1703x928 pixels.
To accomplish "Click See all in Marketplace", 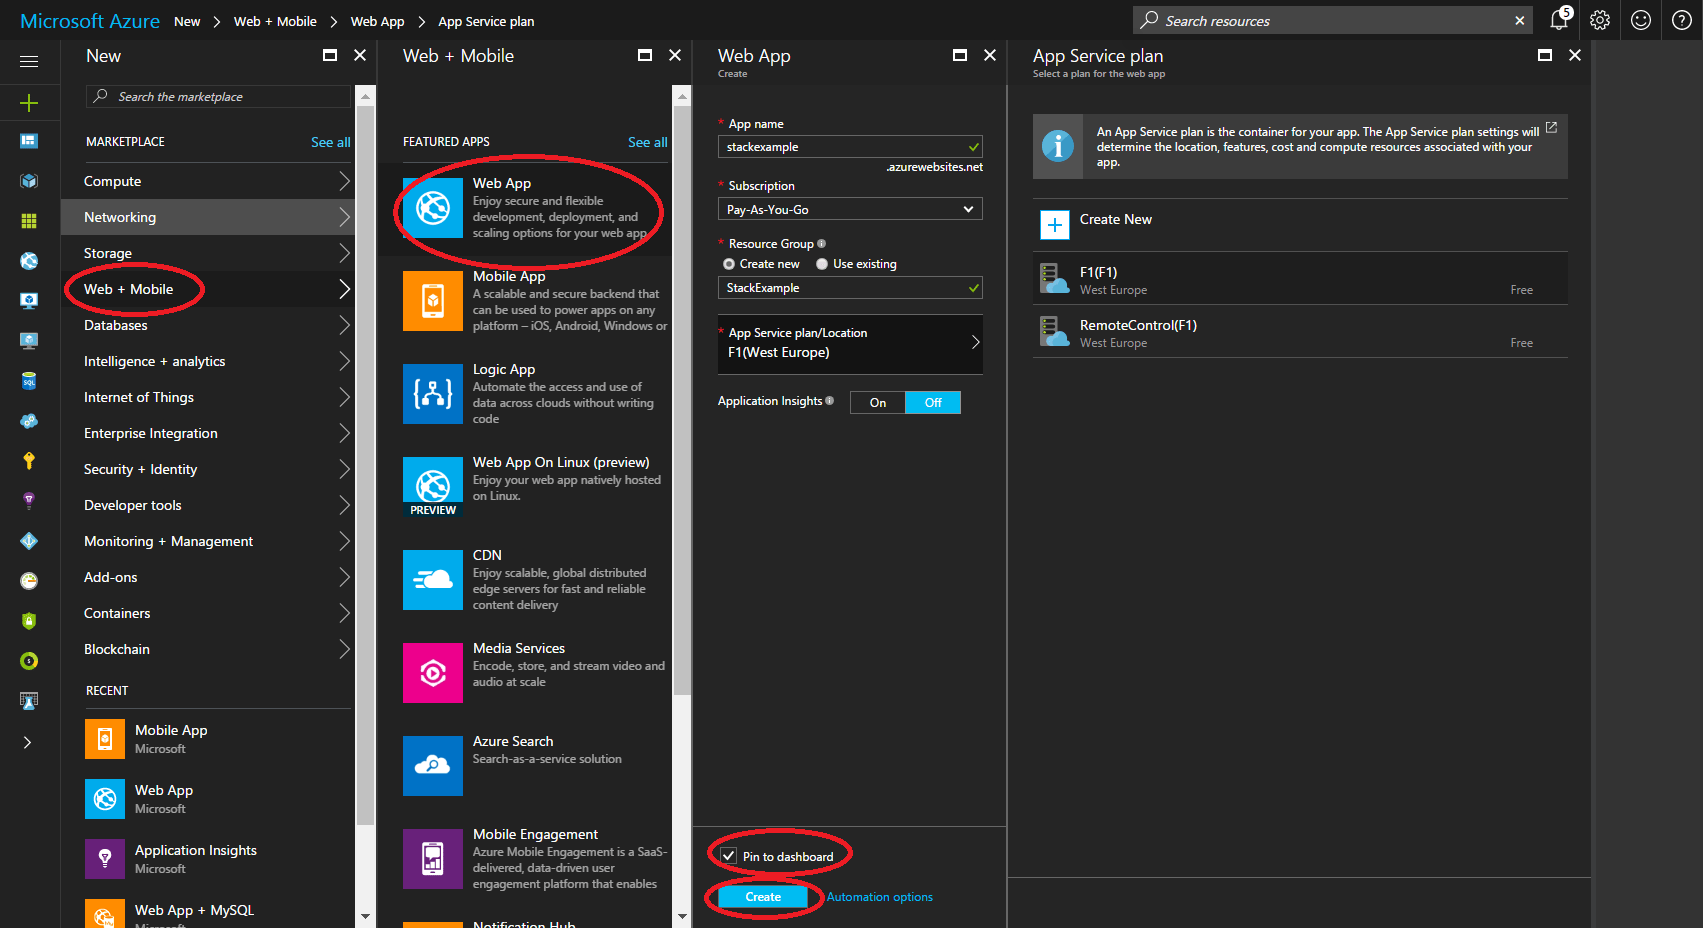I will (330, 142).
